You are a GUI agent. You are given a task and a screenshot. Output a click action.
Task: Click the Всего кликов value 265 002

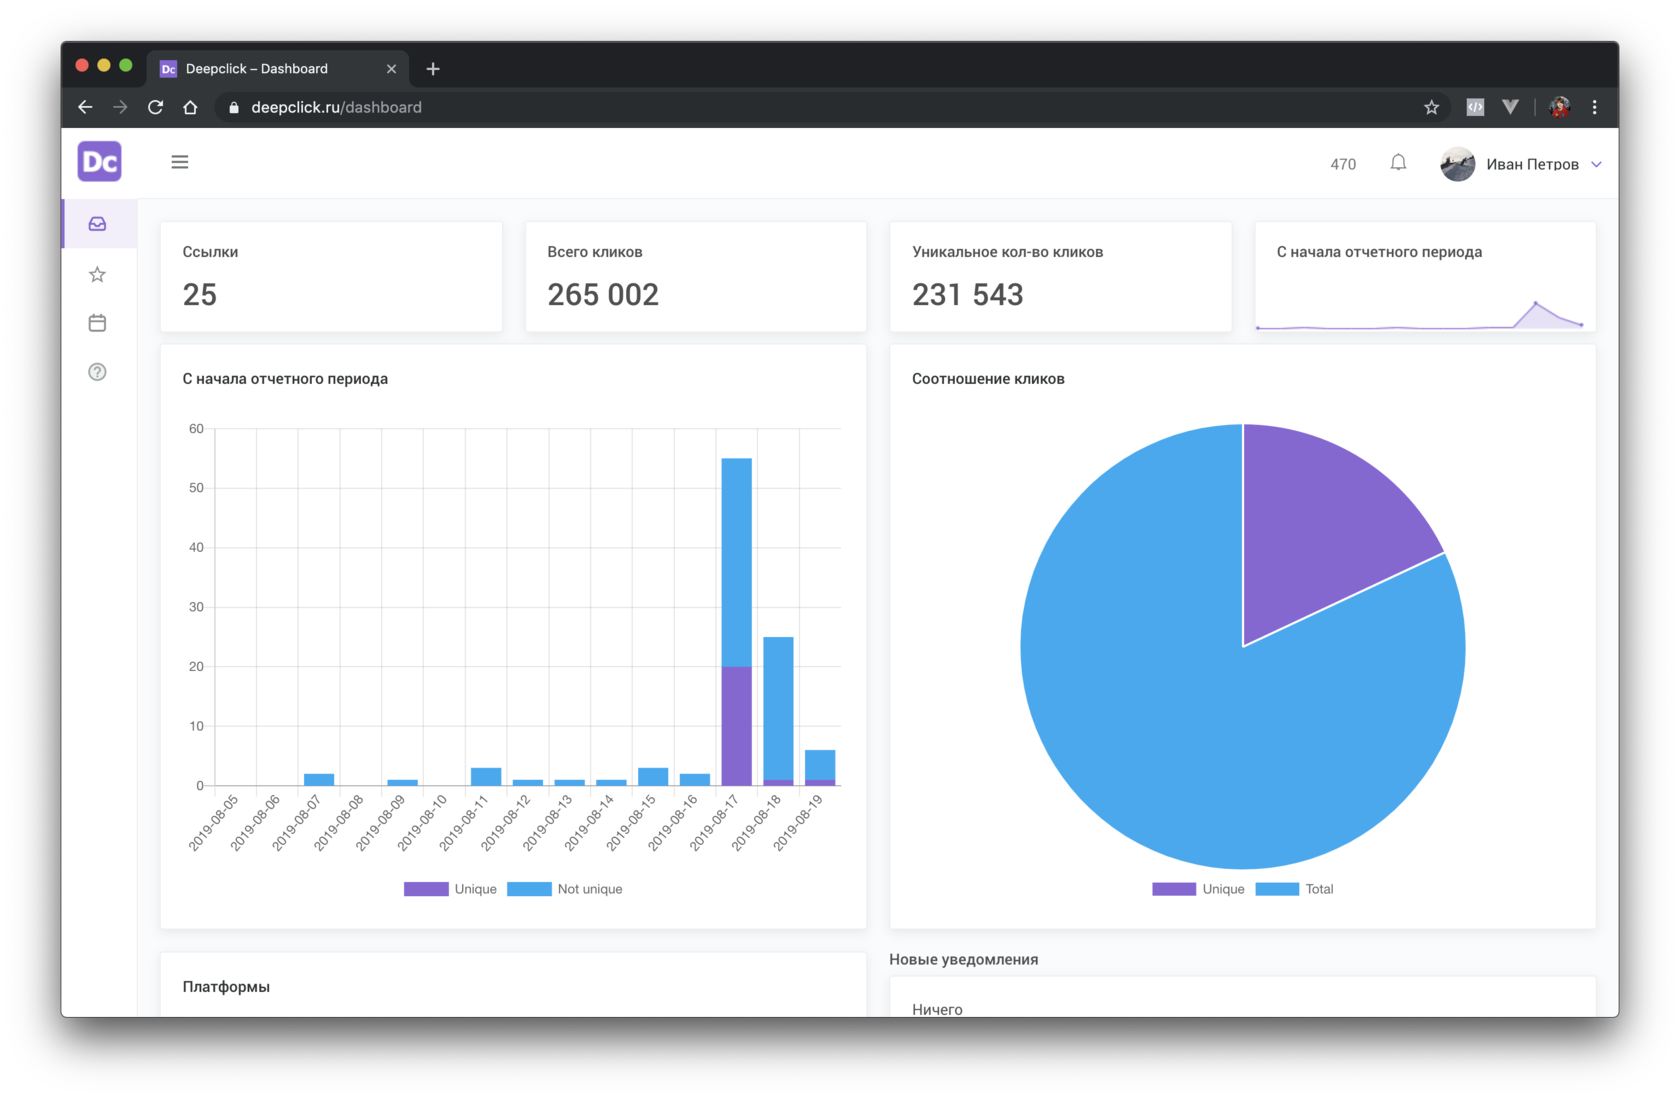pos(603,295)
